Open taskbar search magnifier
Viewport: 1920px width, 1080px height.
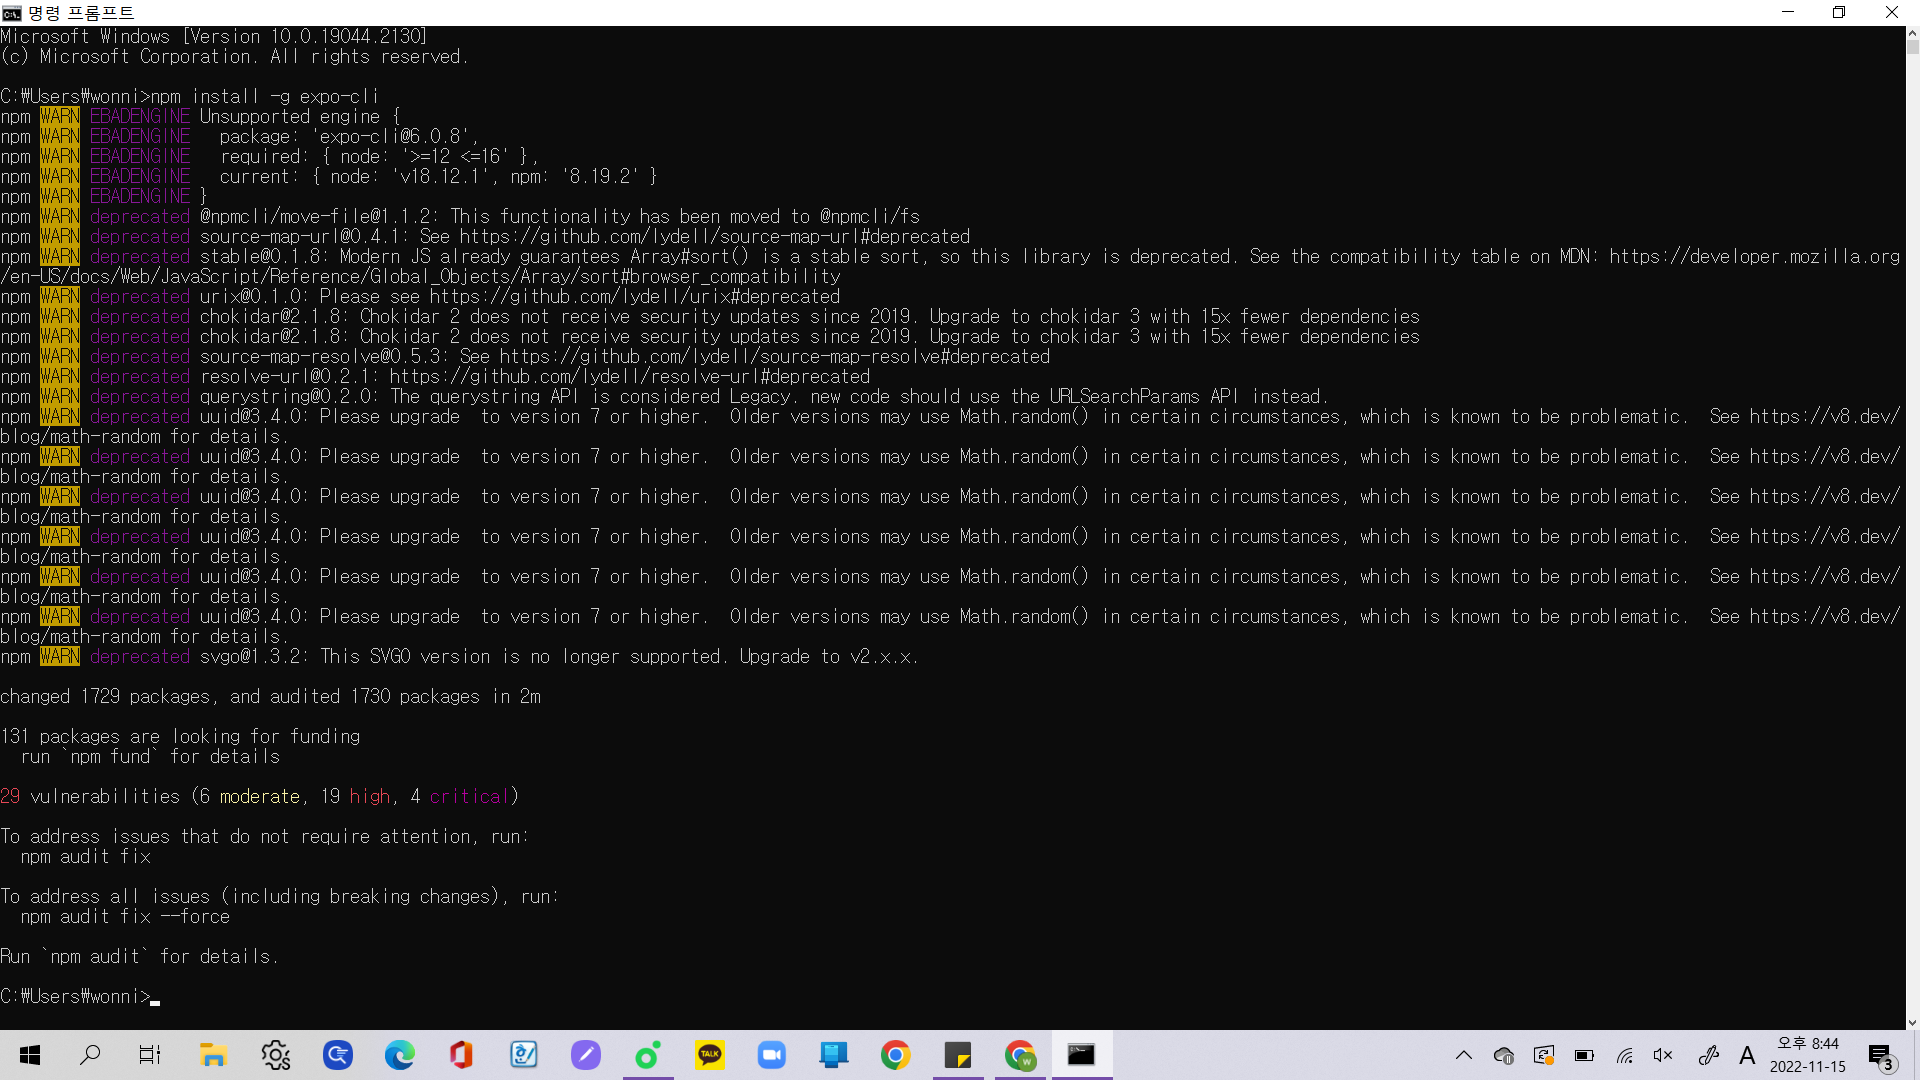(x=90, y=1055)
